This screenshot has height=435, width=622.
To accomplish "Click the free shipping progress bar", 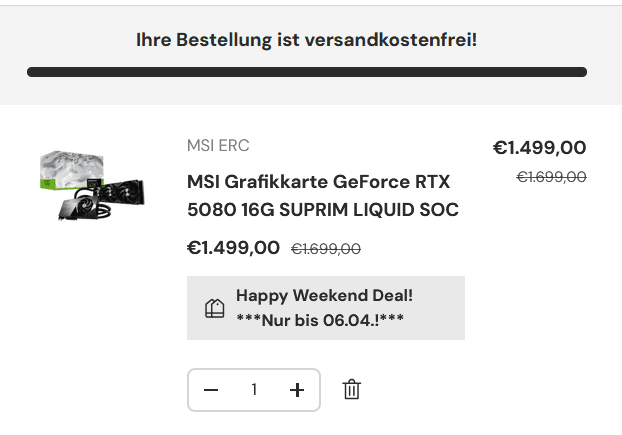I will coord(307,72).
